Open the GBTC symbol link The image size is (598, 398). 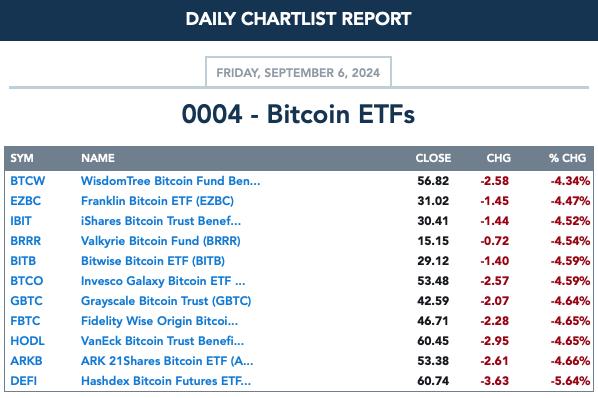26,301
